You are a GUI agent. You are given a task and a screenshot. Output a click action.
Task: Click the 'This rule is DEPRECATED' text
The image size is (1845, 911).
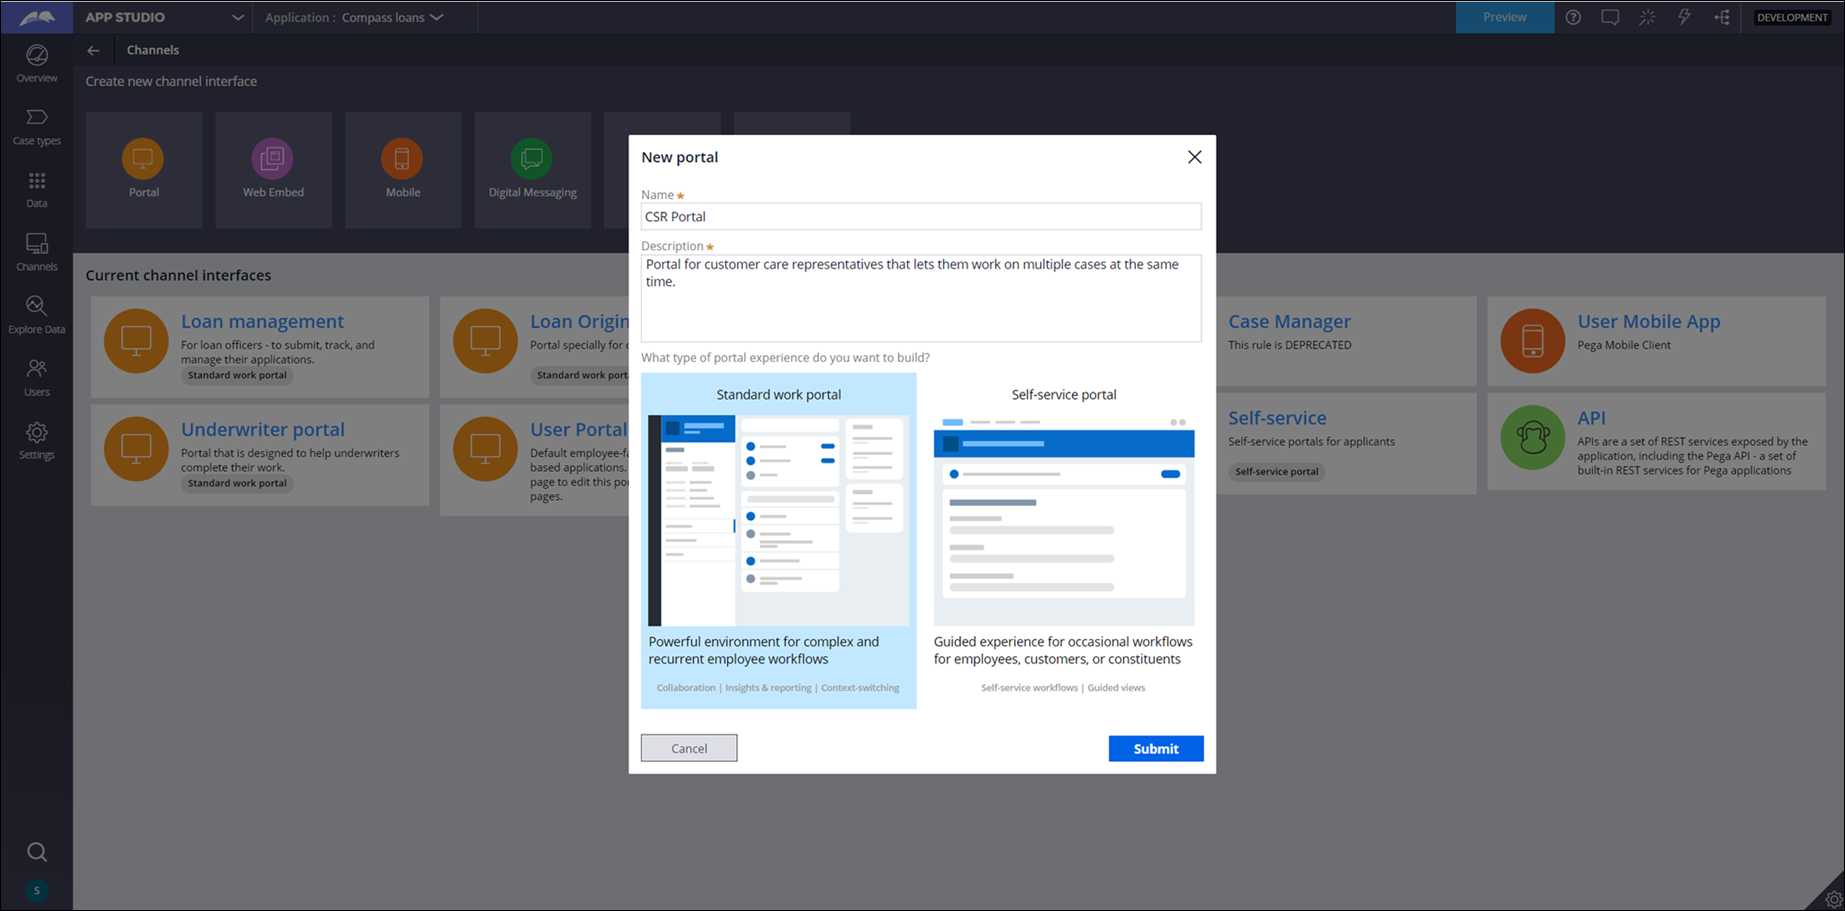click(1290, 345)
